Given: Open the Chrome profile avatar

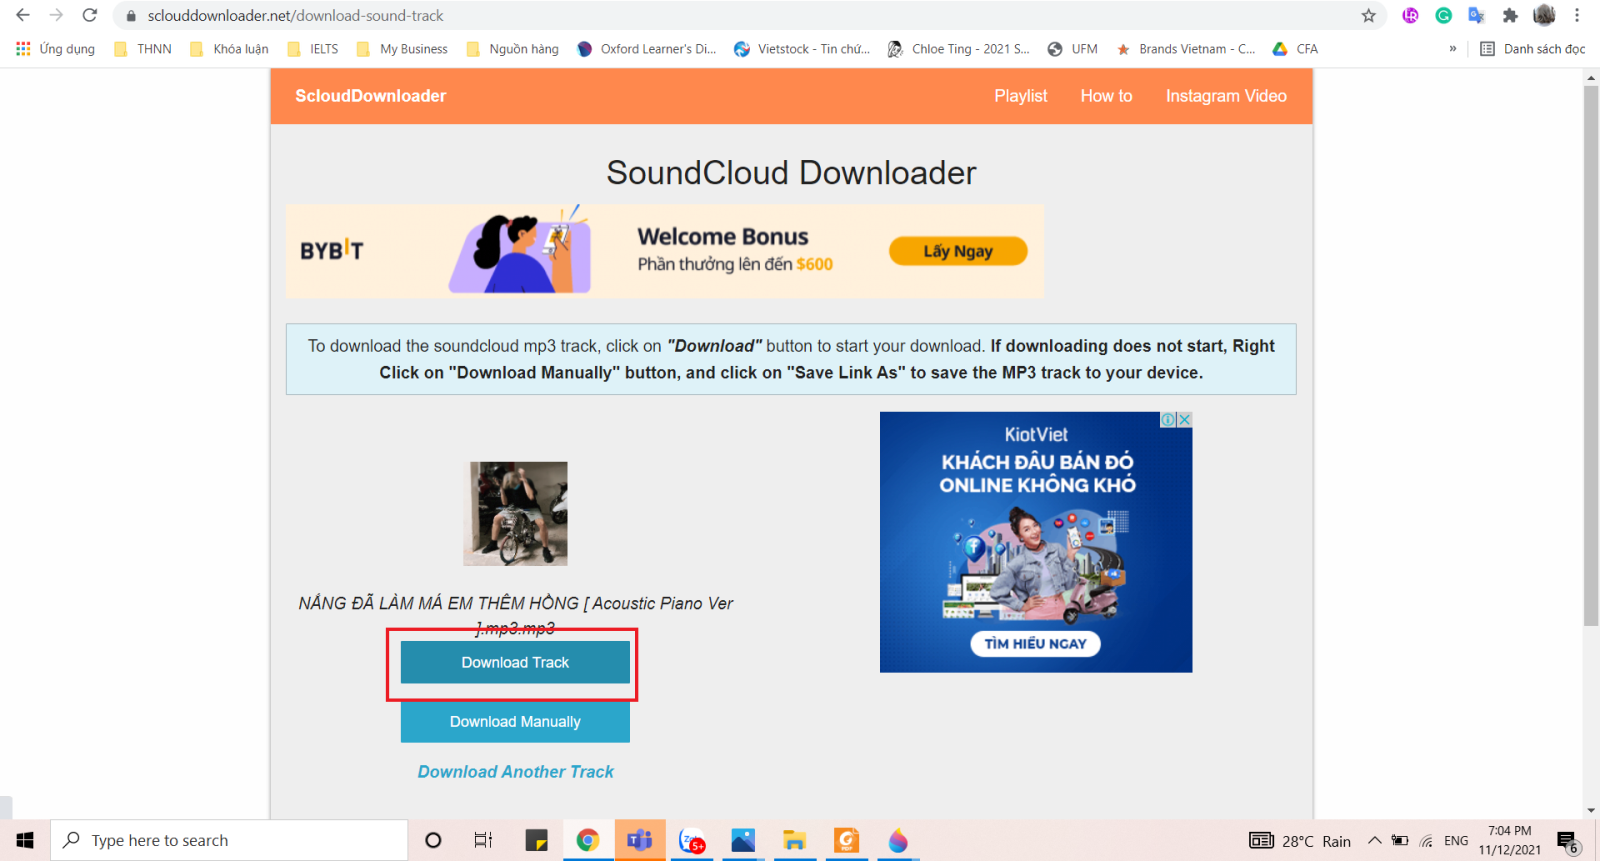Looking at the screenshot, I should 1544,15.
